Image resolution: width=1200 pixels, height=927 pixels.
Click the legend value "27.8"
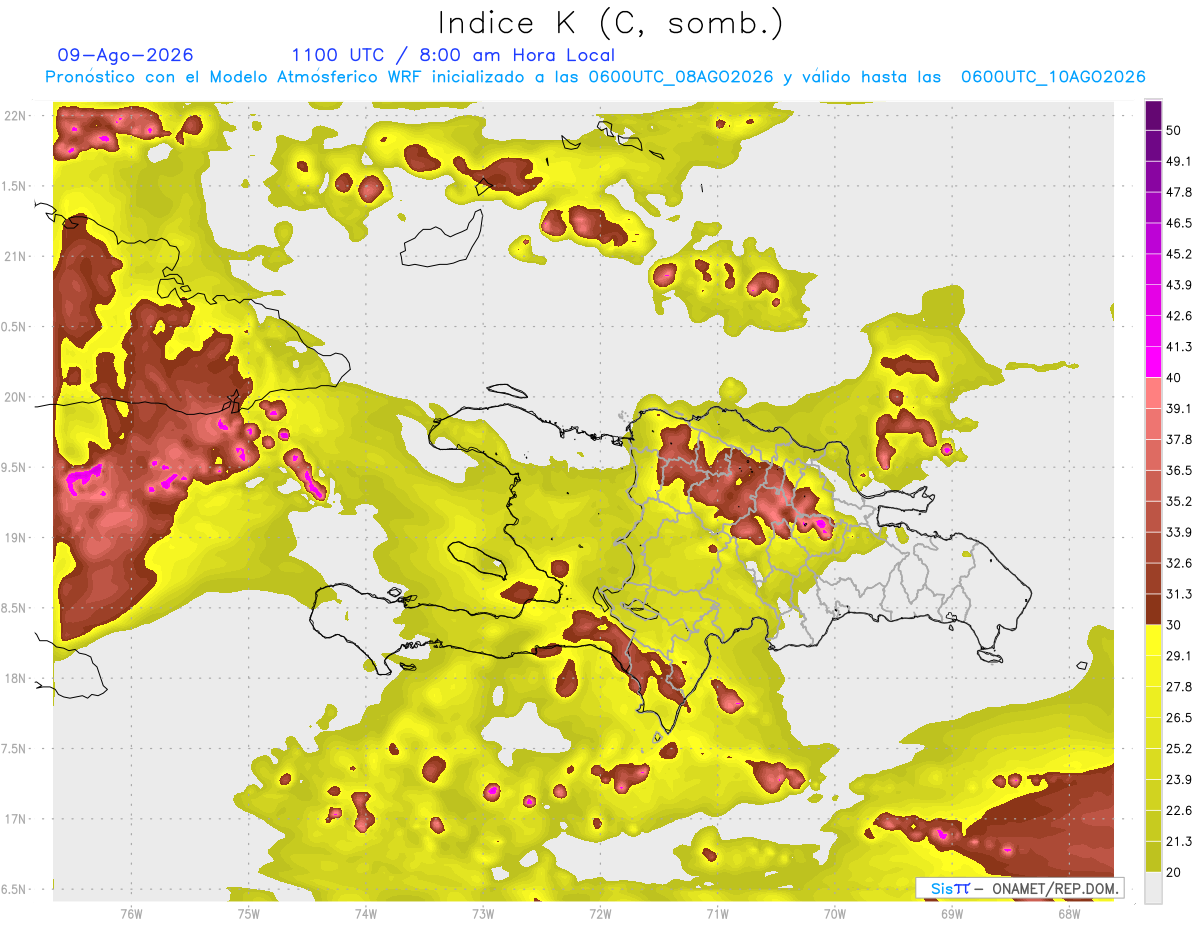[1179, 687]
